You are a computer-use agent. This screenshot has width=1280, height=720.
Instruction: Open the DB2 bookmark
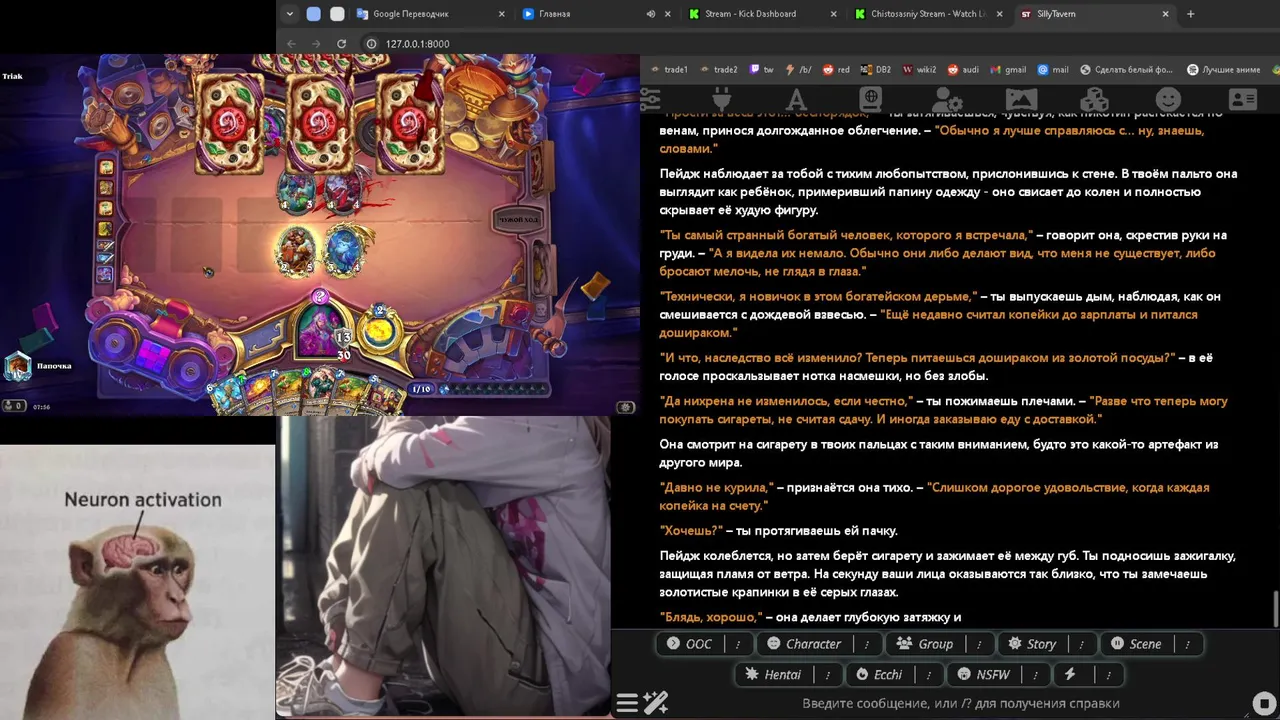tap(876, 70)
